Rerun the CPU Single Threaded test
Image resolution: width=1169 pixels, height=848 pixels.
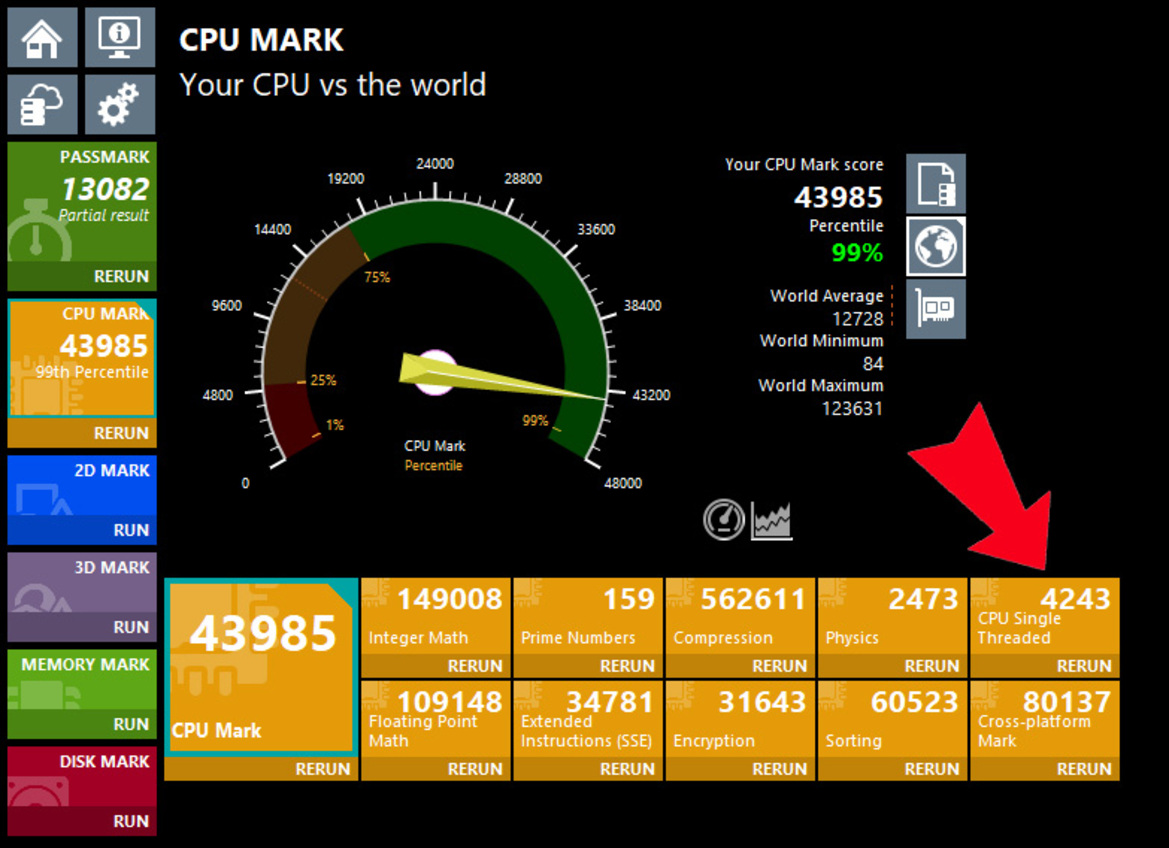[1084, 666]
